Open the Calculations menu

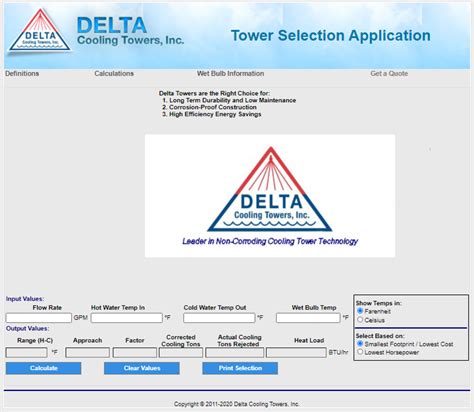pos(114,74)
